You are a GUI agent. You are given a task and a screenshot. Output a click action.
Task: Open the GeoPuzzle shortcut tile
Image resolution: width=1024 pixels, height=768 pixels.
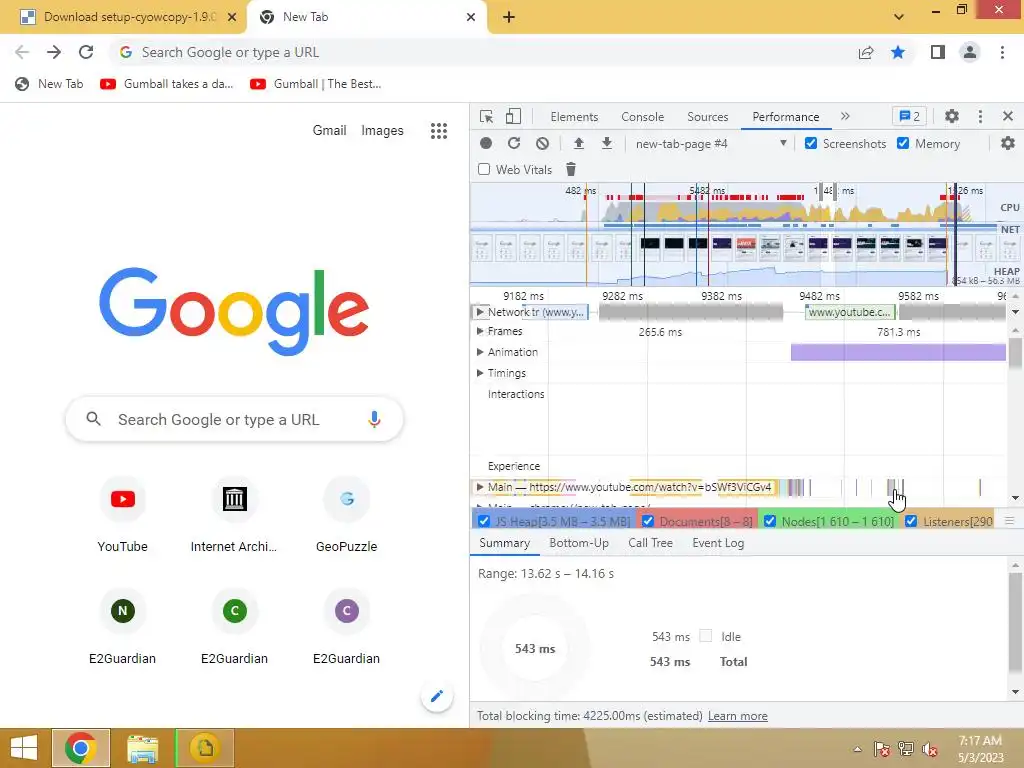(x=347, y=516)
